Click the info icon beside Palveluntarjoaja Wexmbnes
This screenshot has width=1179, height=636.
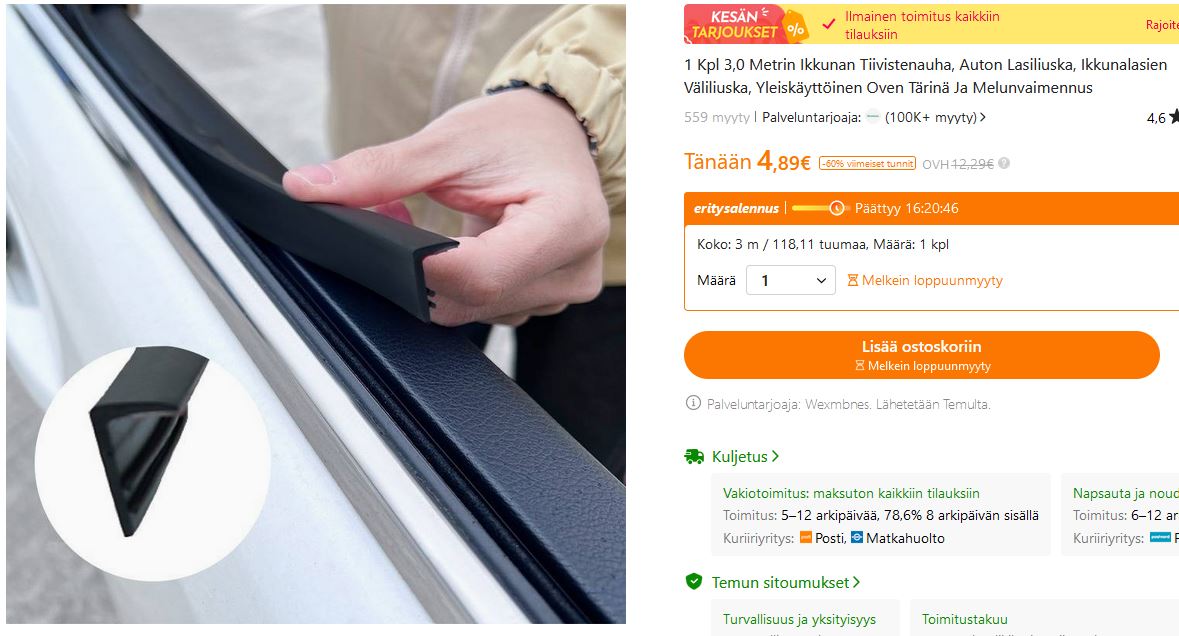point(693,403)
